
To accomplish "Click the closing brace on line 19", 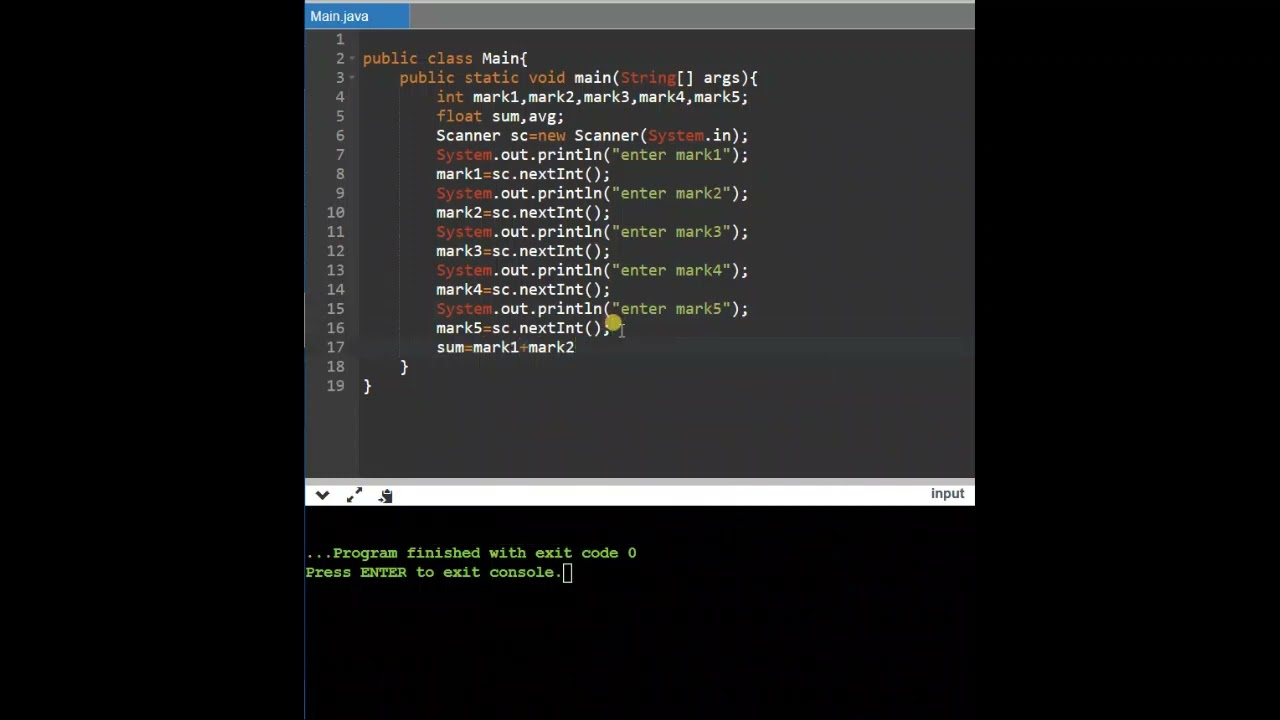I will pos(367,386).
